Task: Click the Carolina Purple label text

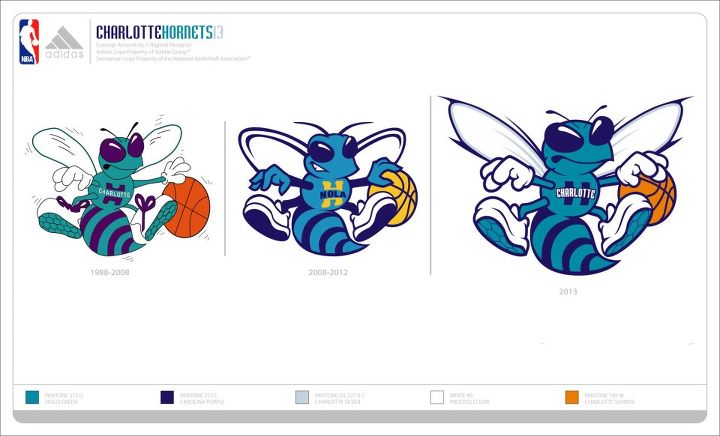Action: click(x=202, y=402)
